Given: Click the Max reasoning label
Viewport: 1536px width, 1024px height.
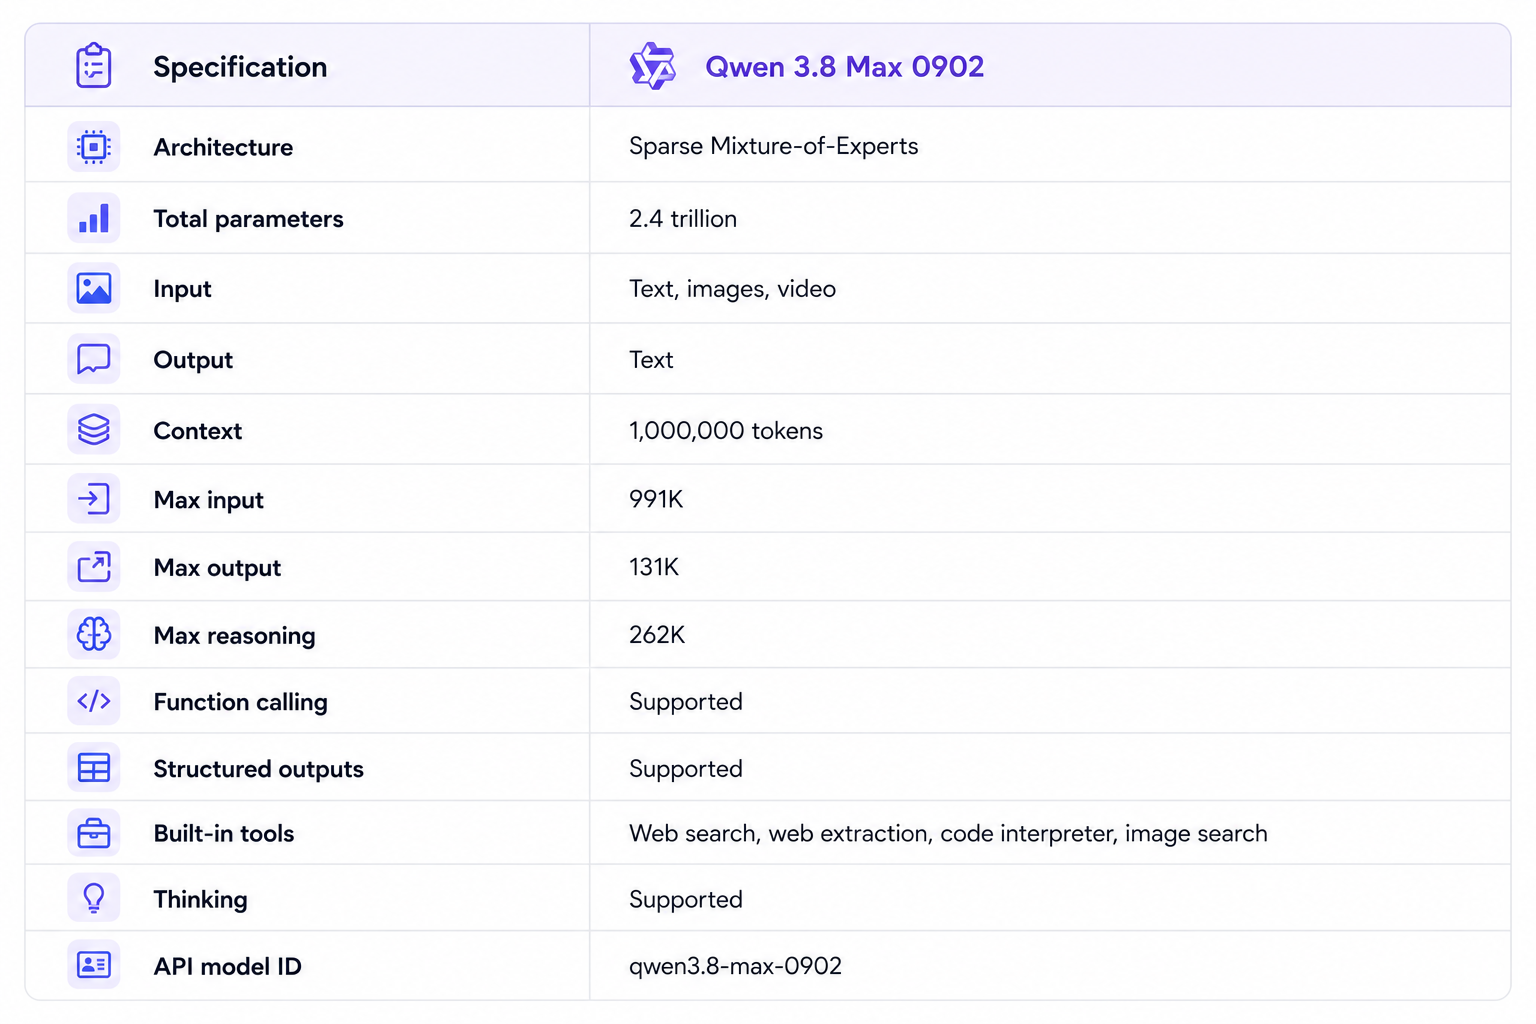Looking at the screenshot, I should click(234, 636).
